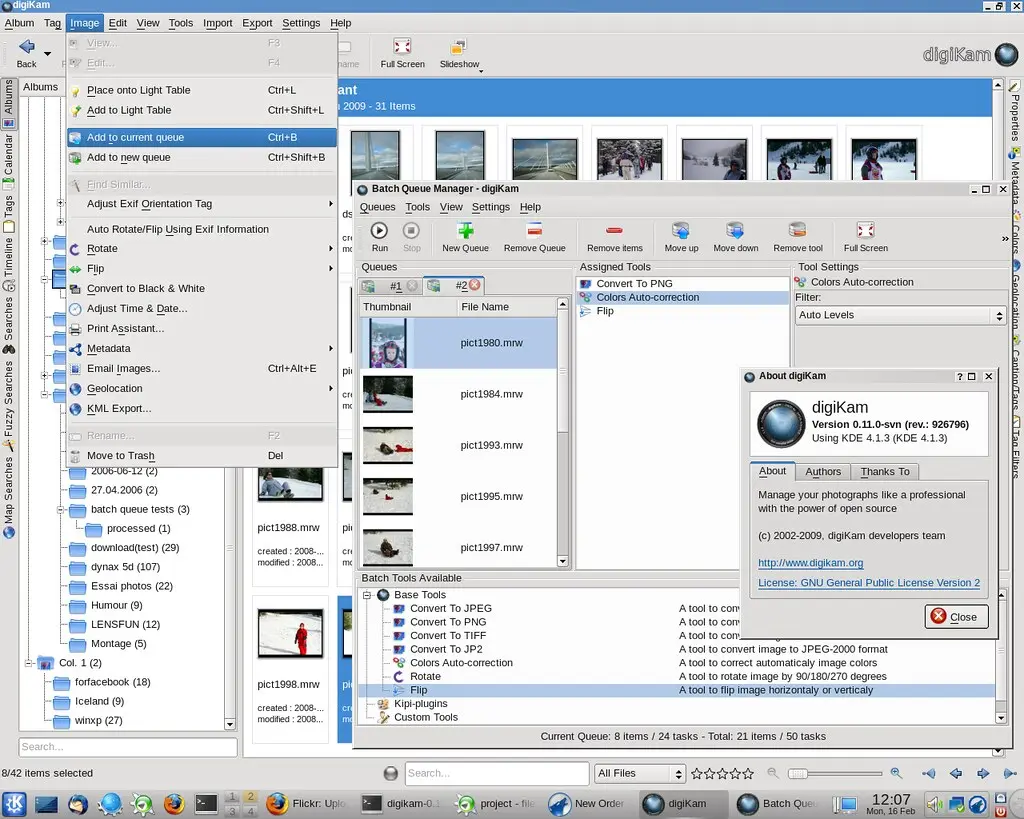Image resolution: width=1024 pixels, height=819 pixels.
Task: Move the assigned tool up
Action: pyautogui.click(x=681, y=236)
